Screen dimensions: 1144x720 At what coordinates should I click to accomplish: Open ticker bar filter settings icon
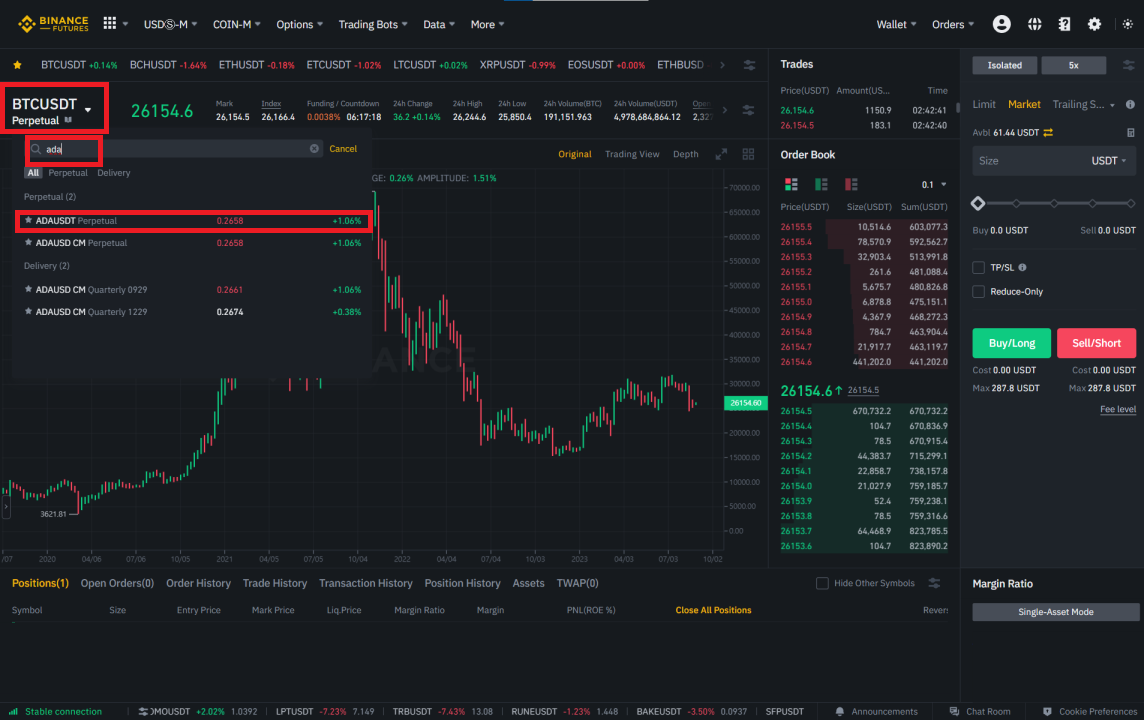[x=749, y=65]
